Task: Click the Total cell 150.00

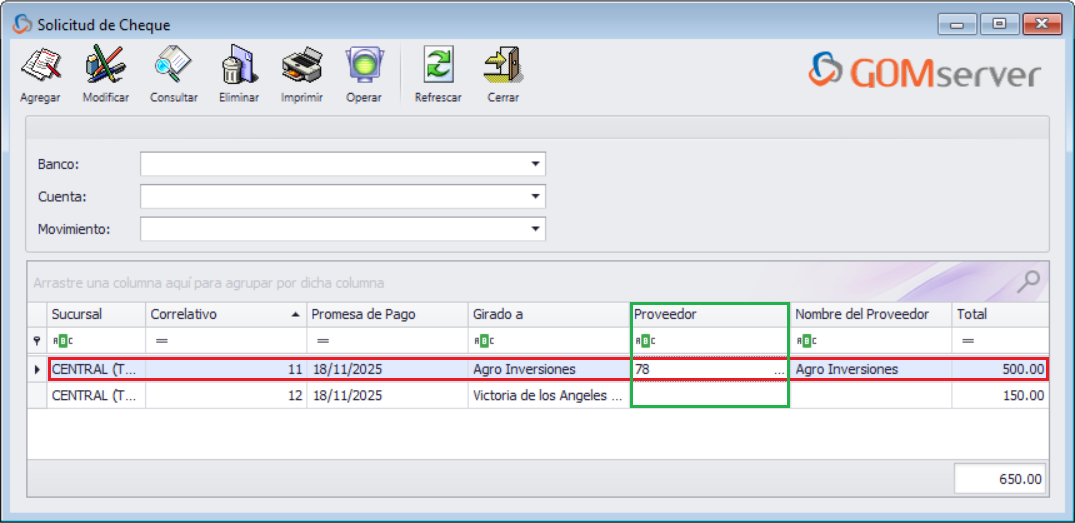Action: click(x=1000, y=396)
